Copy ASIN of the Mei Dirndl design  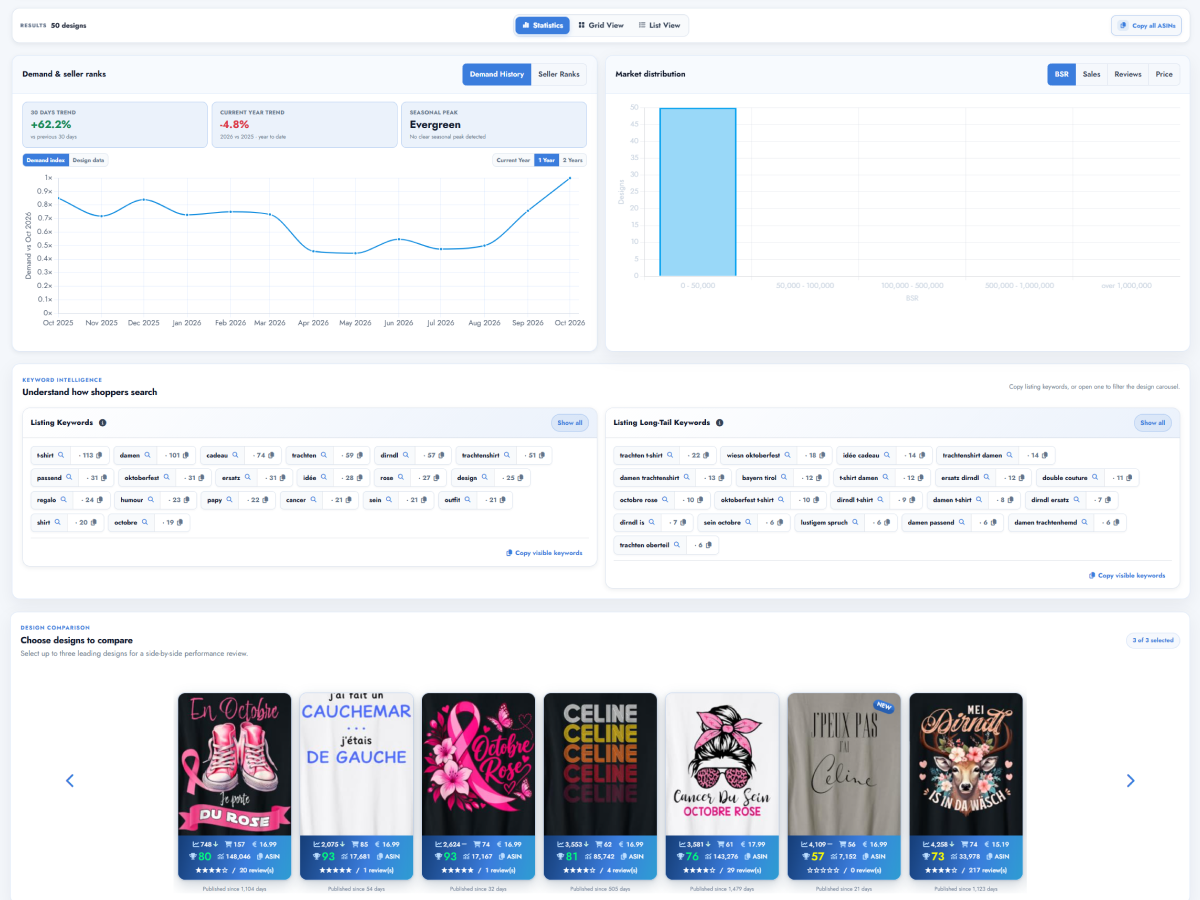pyautogui.click(x=997, y=856)
